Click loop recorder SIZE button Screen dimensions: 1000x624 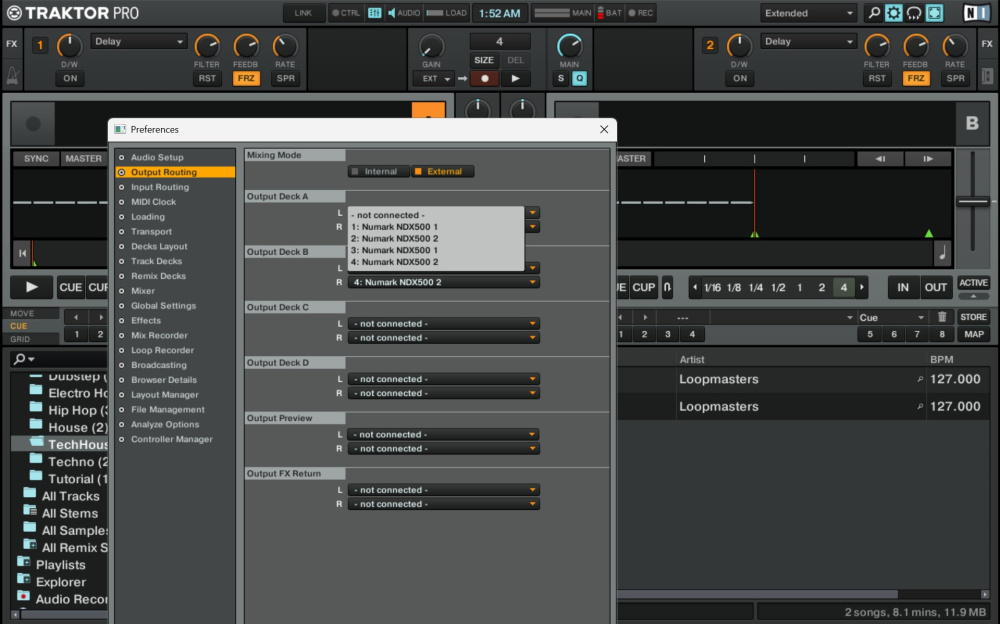coord(483,60)
